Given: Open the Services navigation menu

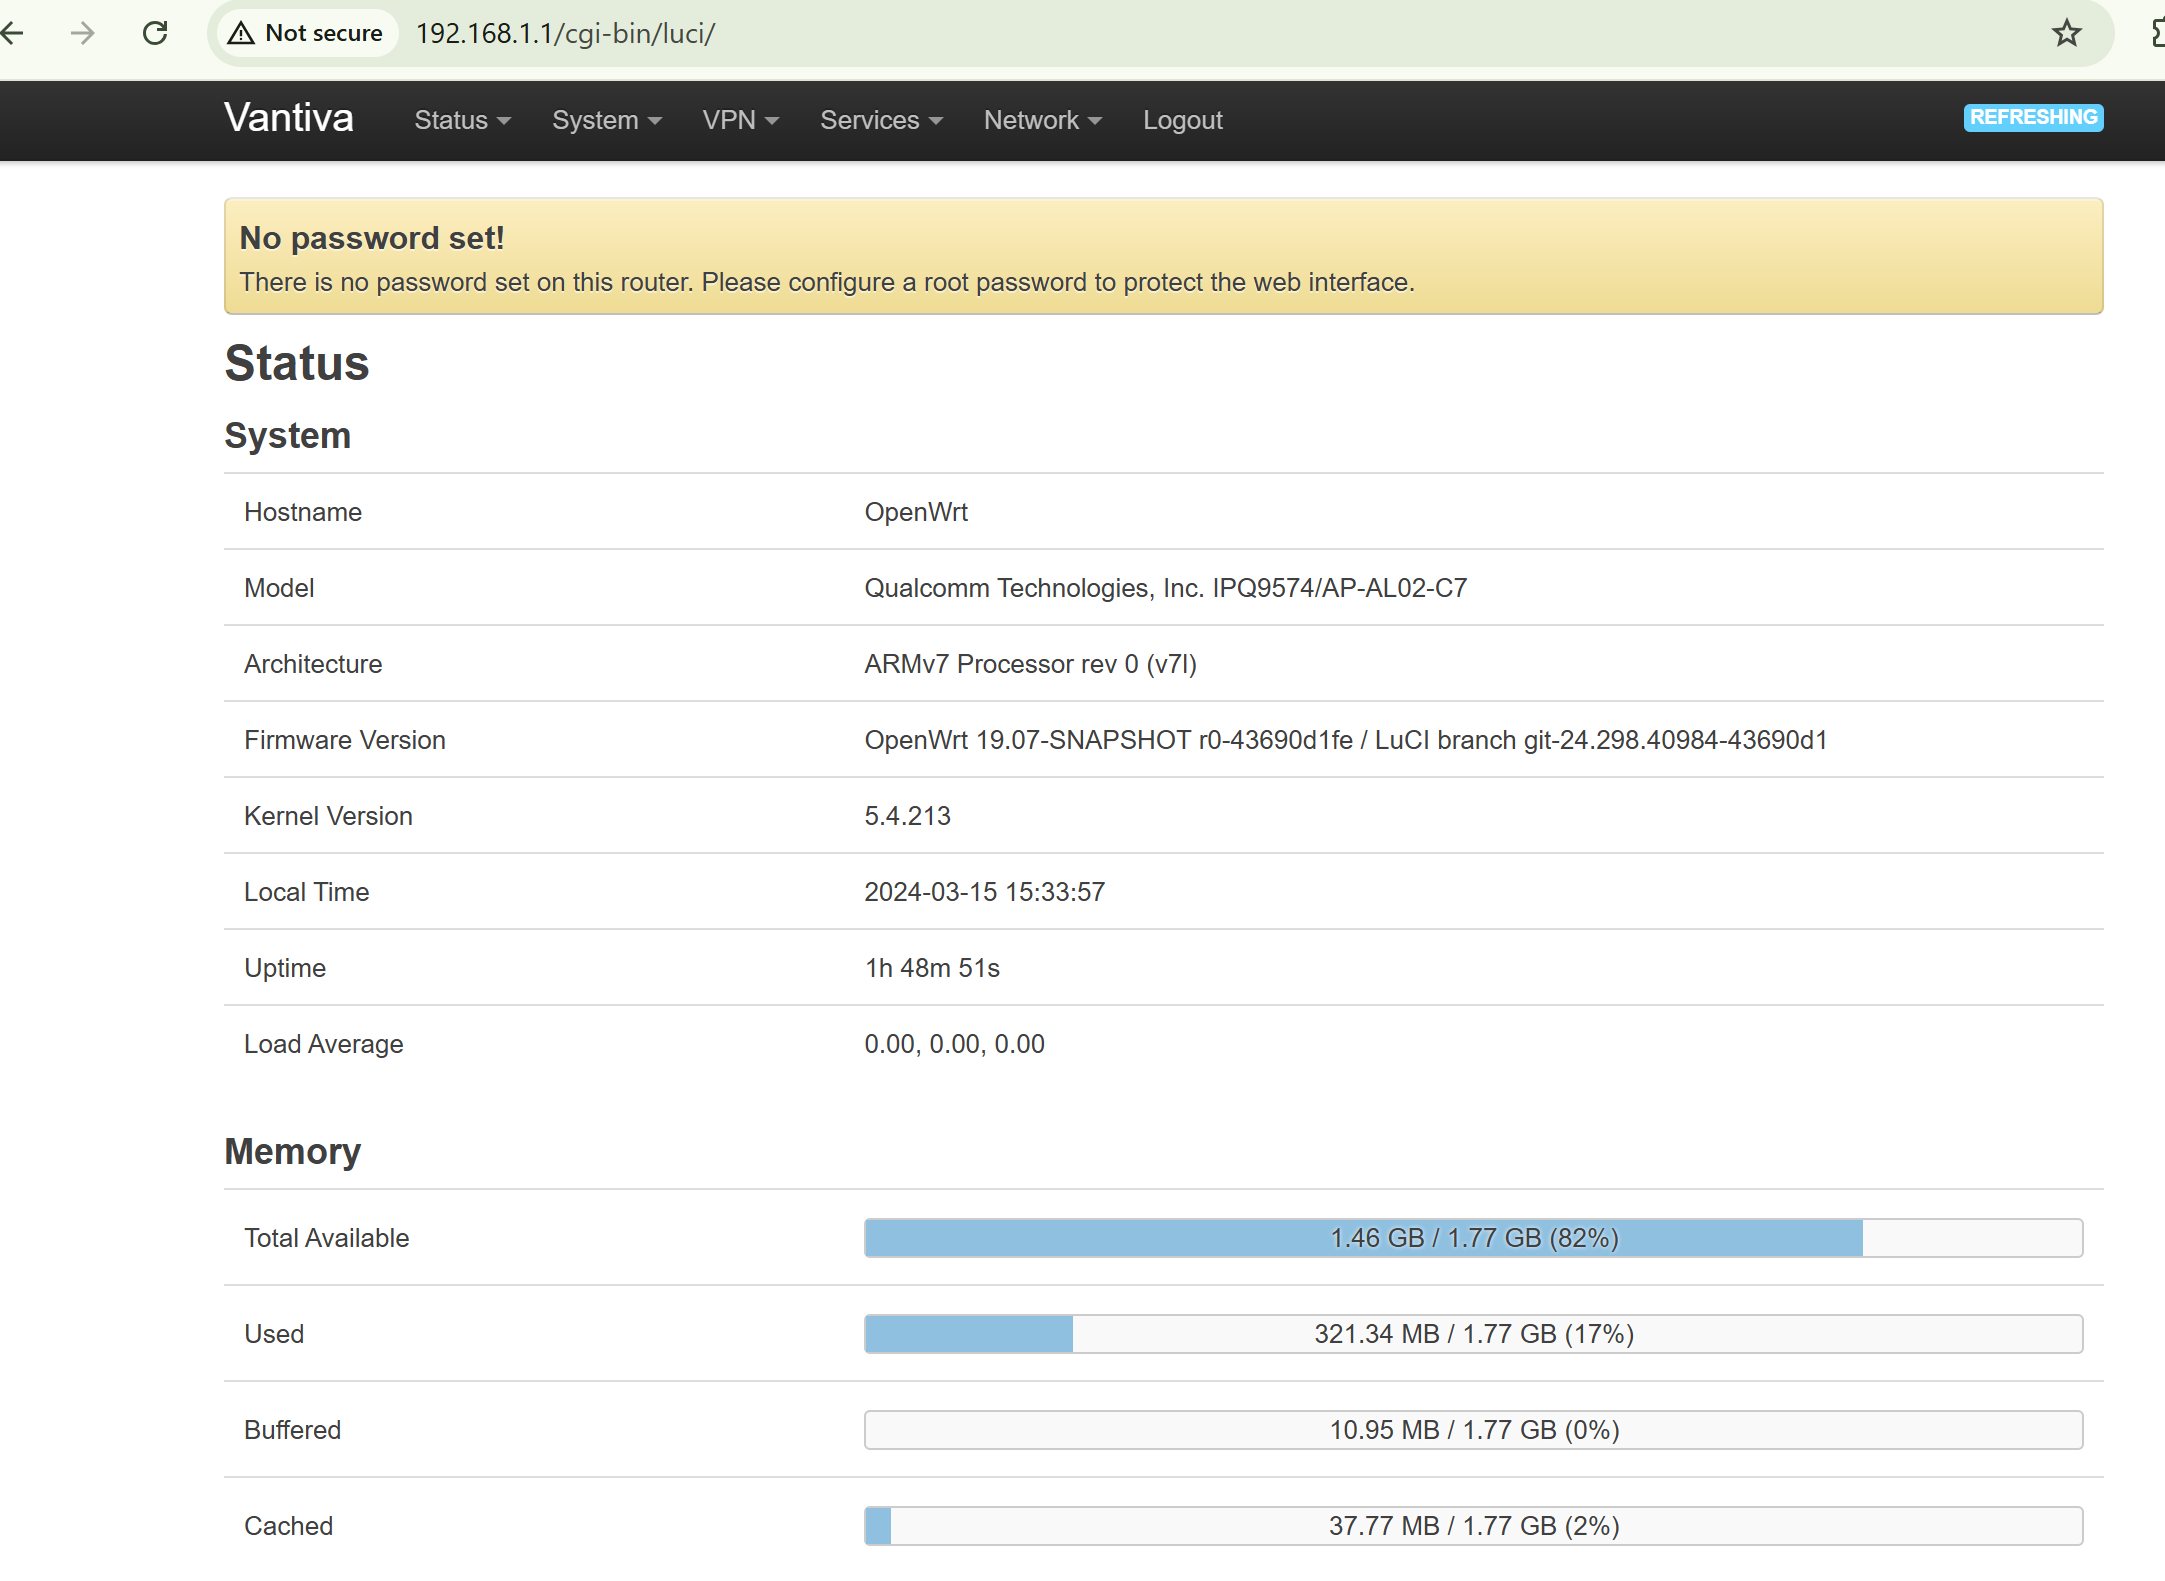Looking at the screenshot, I should [881, 120].
